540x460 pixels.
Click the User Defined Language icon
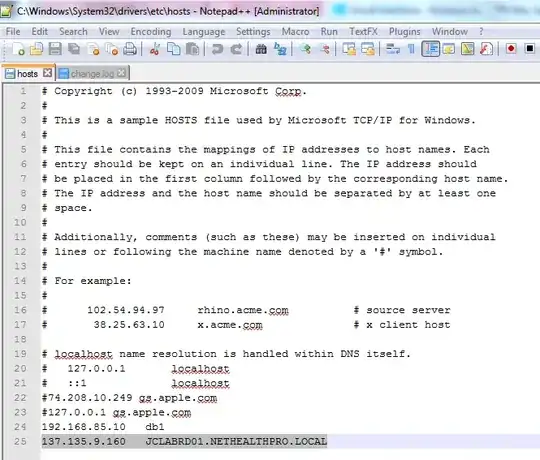click(x=449, y=49)
